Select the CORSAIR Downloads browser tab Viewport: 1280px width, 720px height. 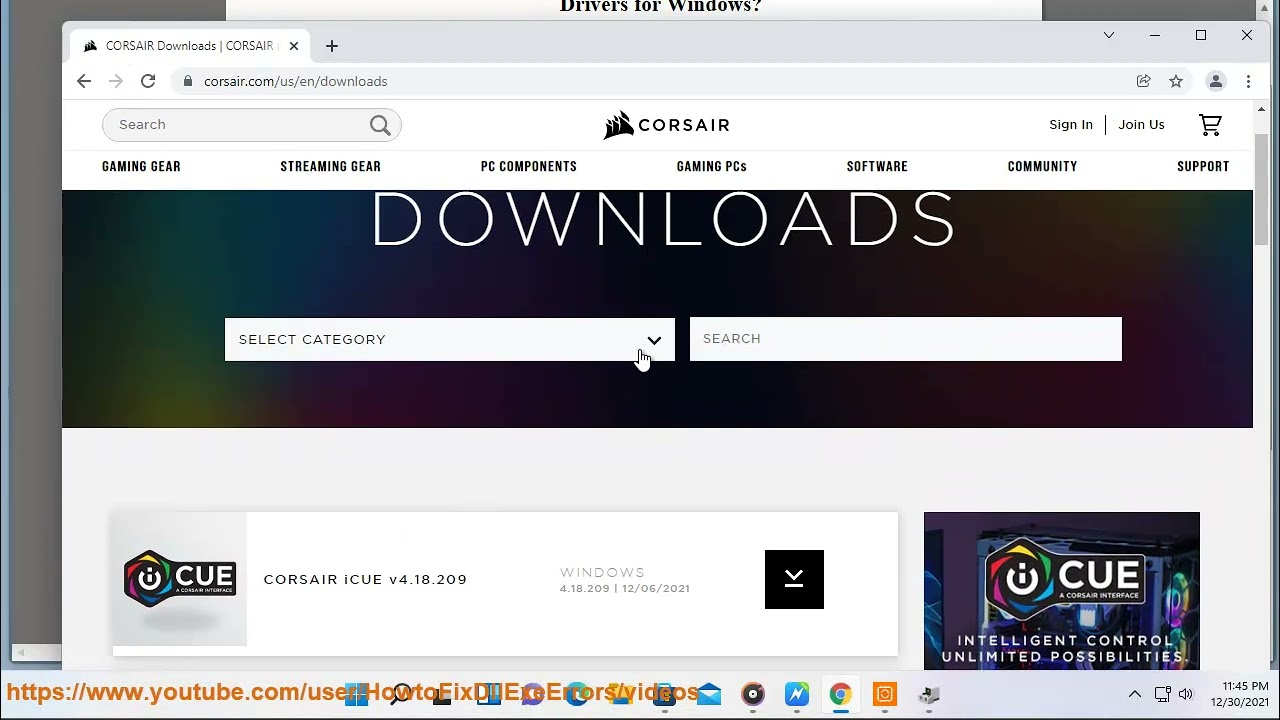[190, 46]
